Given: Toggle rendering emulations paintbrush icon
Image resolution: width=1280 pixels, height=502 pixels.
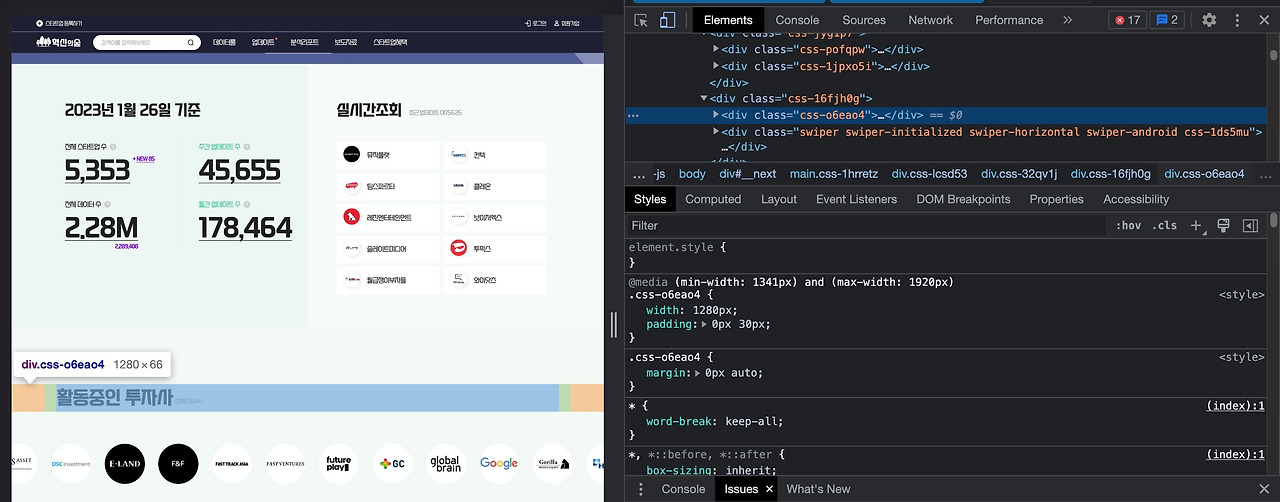Looking at the screenshot, I should (x=1223, y=226).
